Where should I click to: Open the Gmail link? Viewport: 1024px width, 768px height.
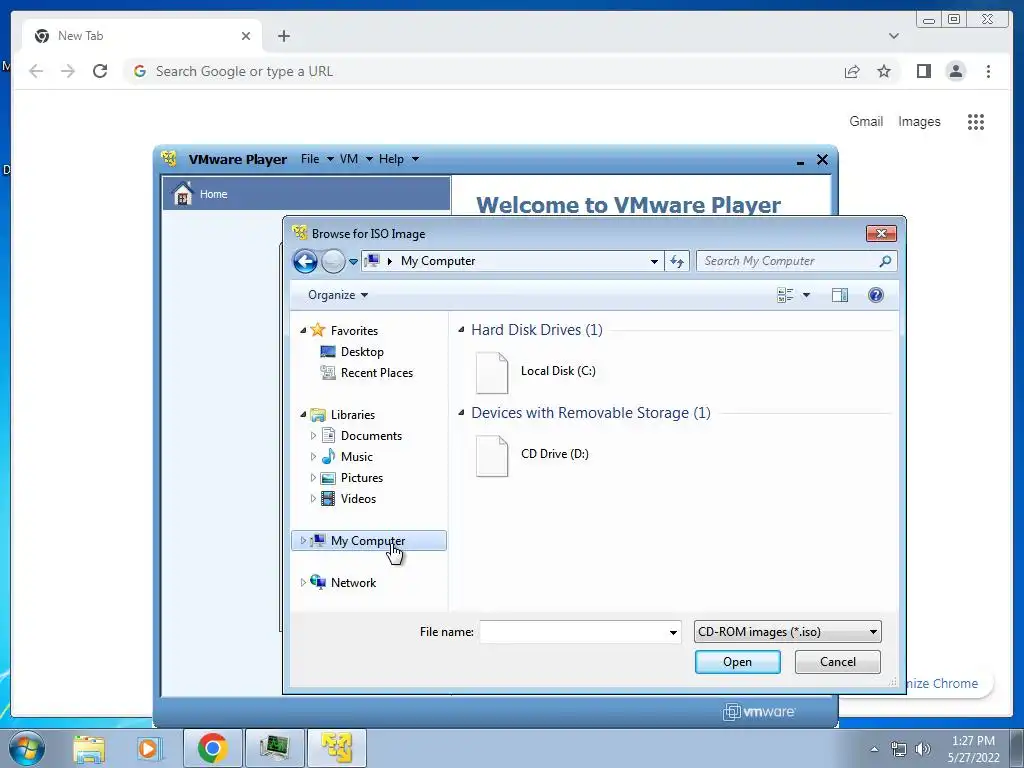click(x=866, y=121)
